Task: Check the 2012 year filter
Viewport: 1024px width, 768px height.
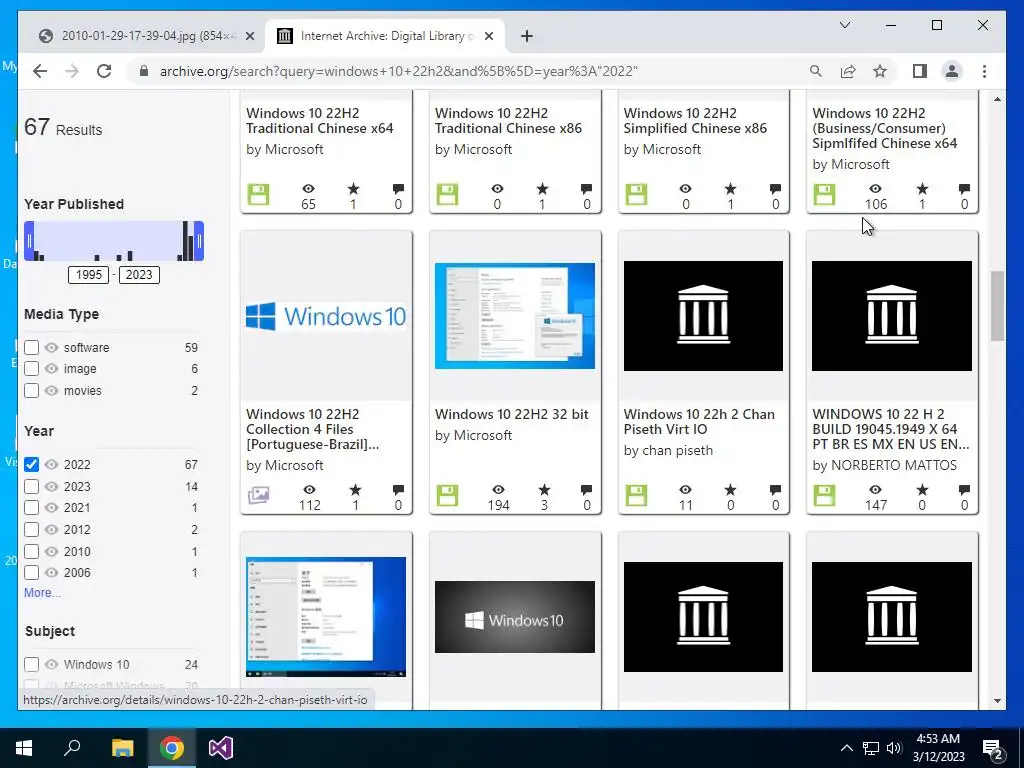Action: click(31, 530)
